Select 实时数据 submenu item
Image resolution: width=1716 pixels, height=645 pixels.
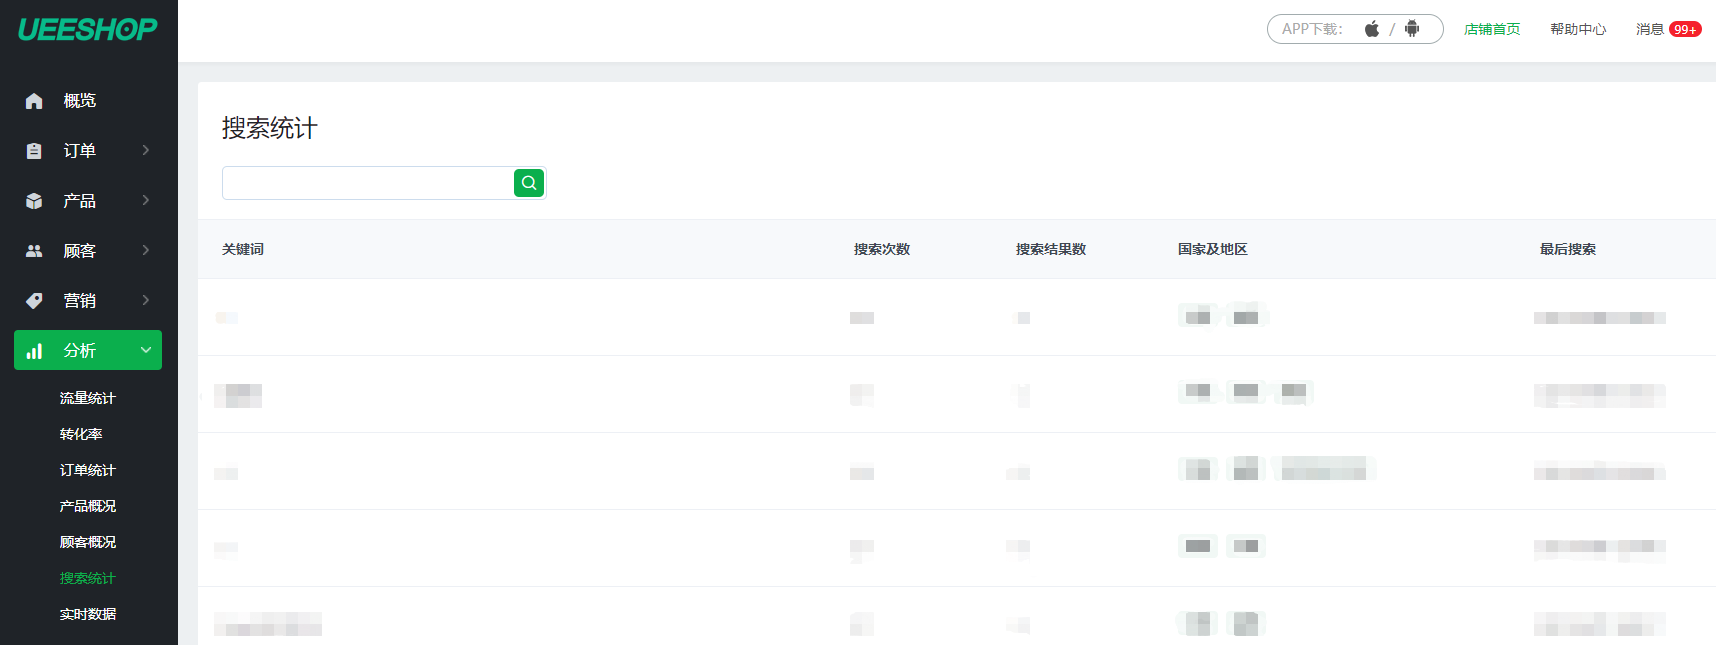tap(88, 614)
